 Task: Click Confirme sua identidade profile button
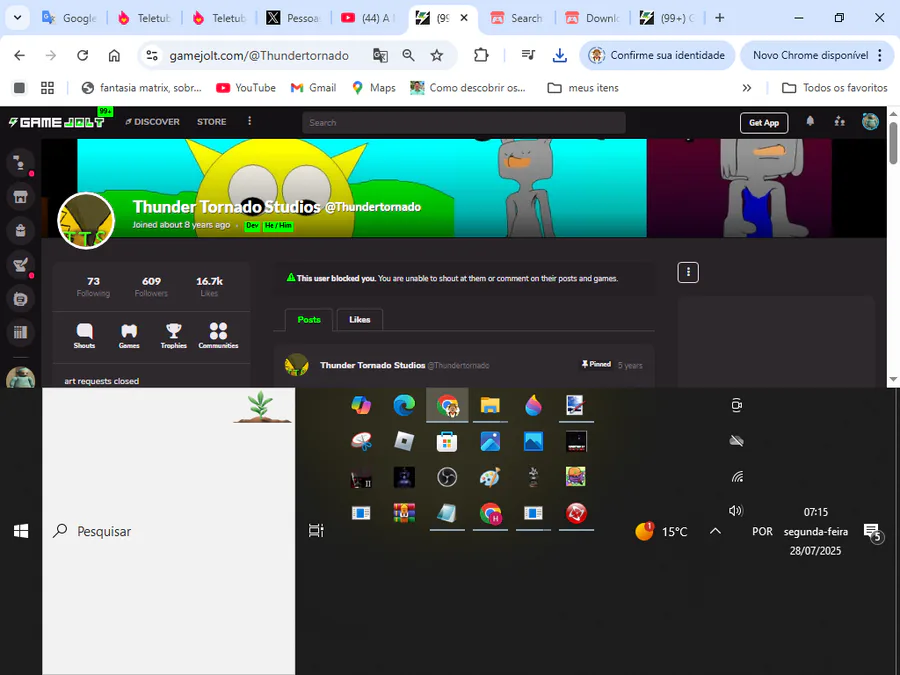click(x=657, y=55)
